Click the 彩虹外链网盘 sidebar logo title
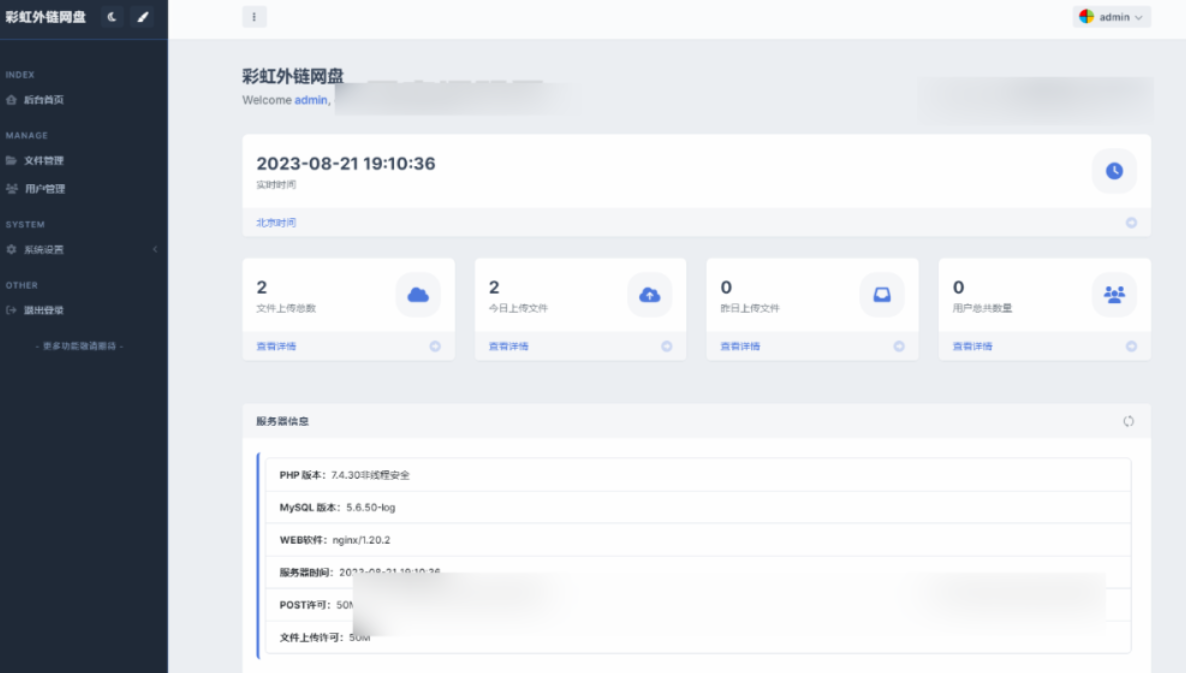Viewport: 1186px width, 673px height. 46,17
